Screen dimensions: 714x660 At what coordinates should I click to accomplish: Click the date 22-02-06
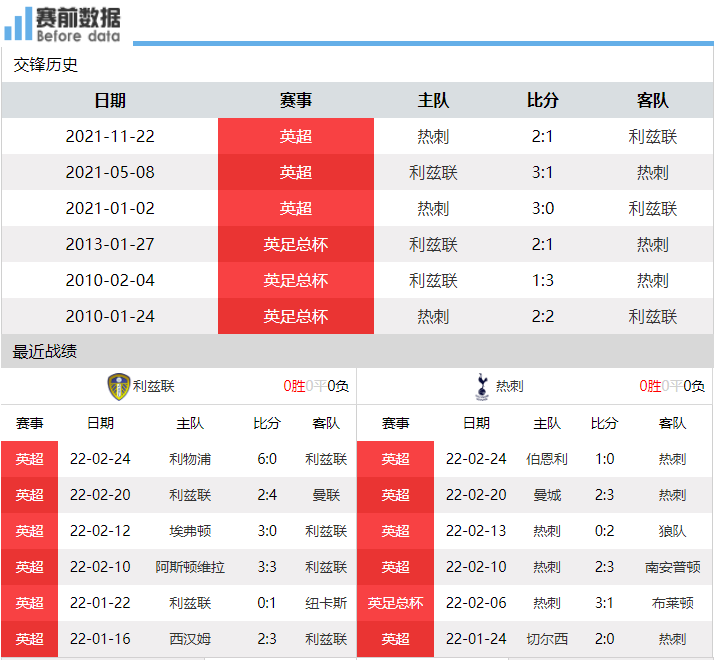tap(476, 603)
